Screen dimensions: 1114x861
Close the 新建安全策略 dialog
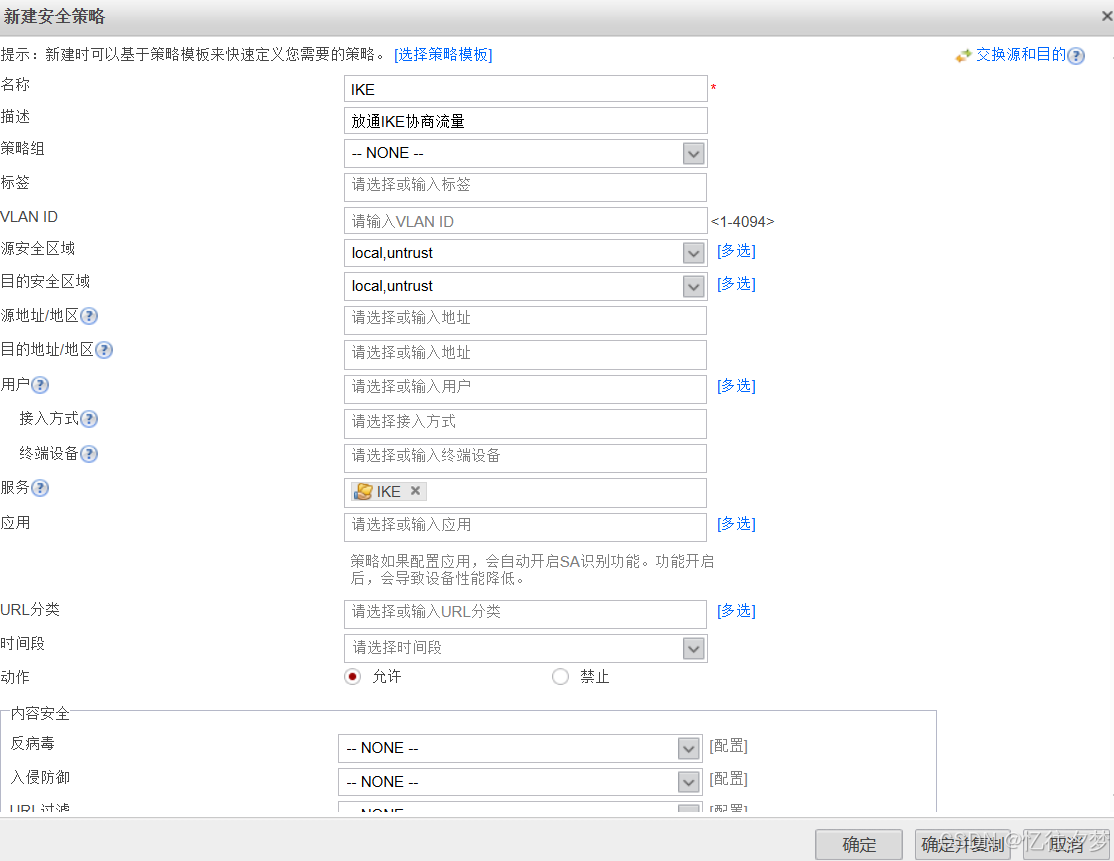(x=1107, y=16)
